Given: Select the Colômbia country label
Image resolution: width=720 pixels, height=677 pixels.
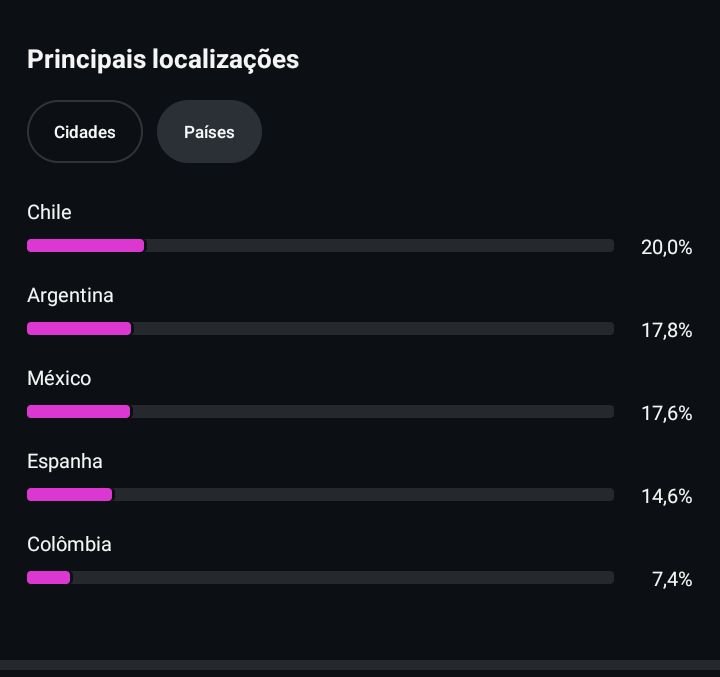Looking at the screenshot, I should [x=69, y=544].
